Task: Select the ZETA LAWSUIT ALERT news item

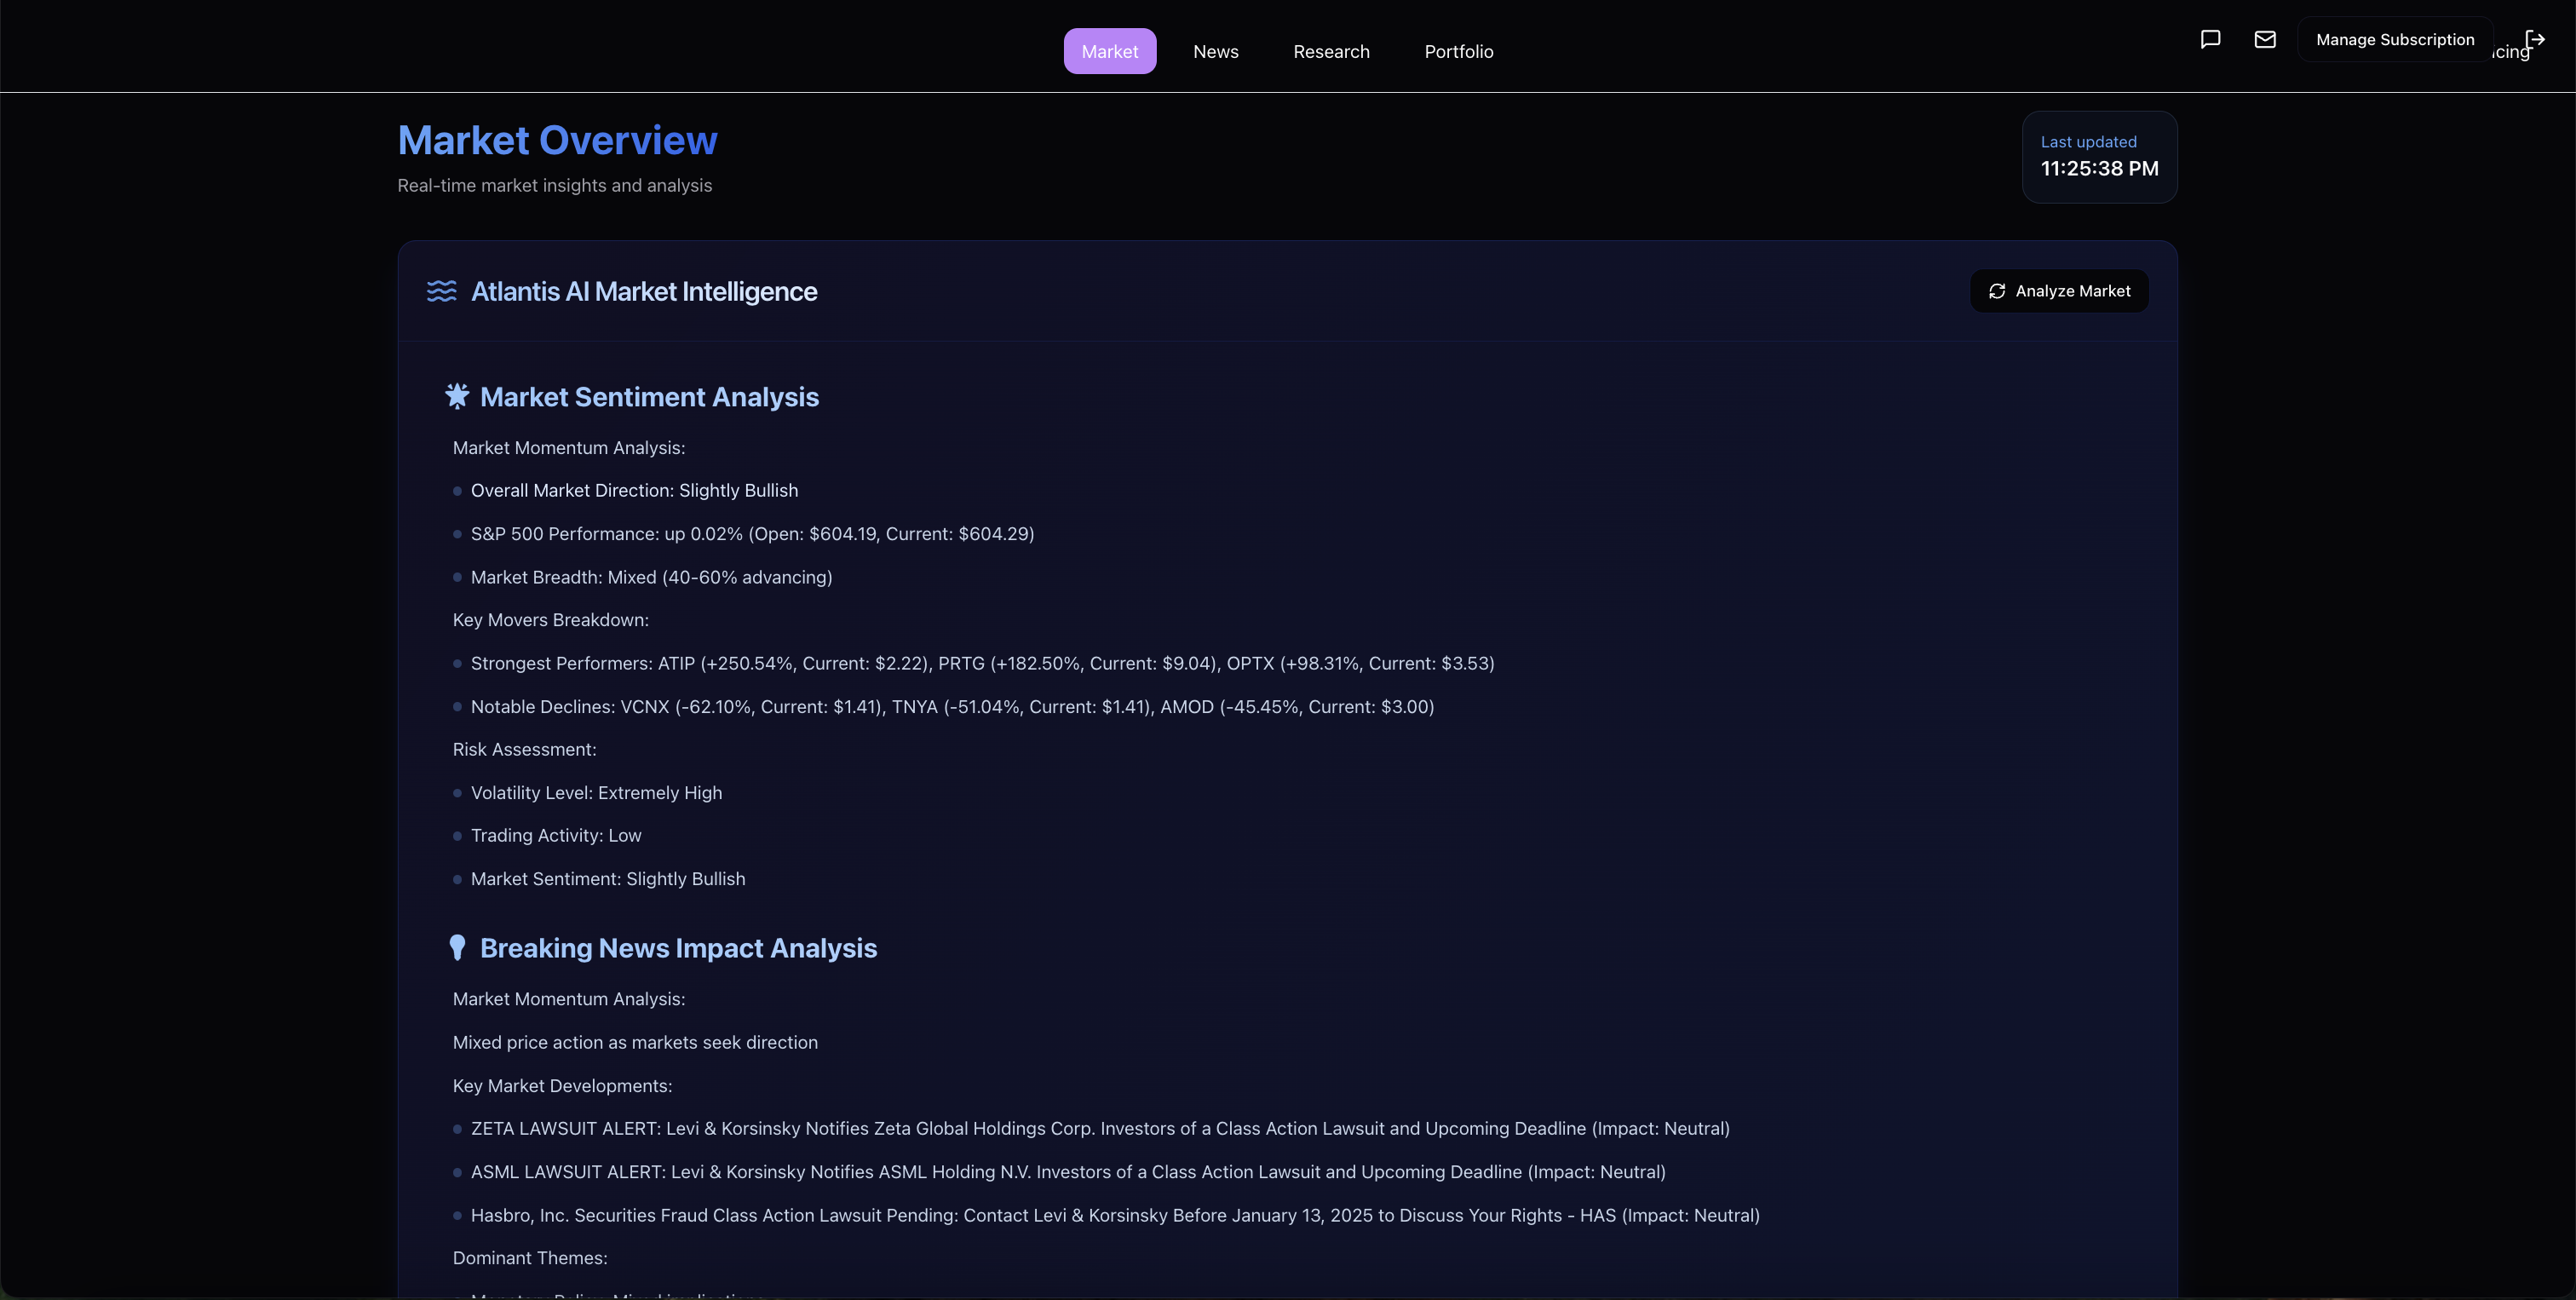Action: [1099, 1128]
